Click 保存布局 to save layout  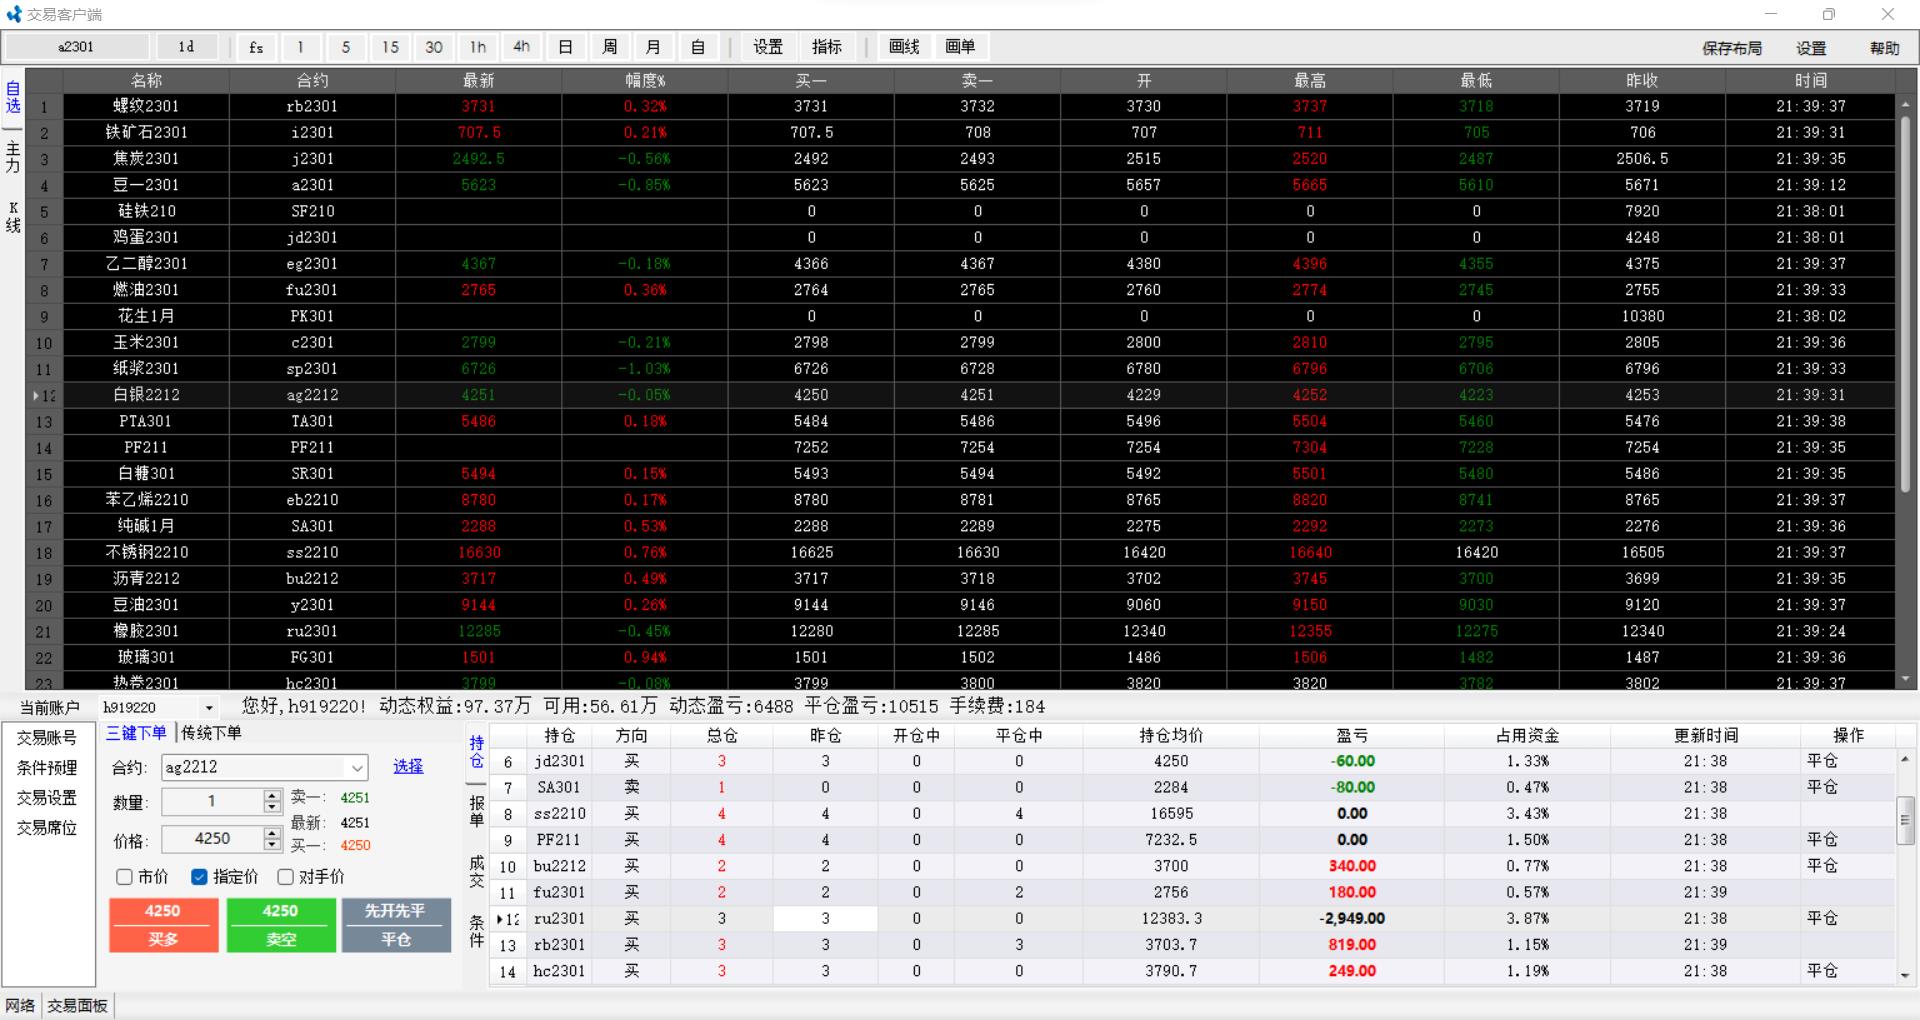[x=1732, y=48]
